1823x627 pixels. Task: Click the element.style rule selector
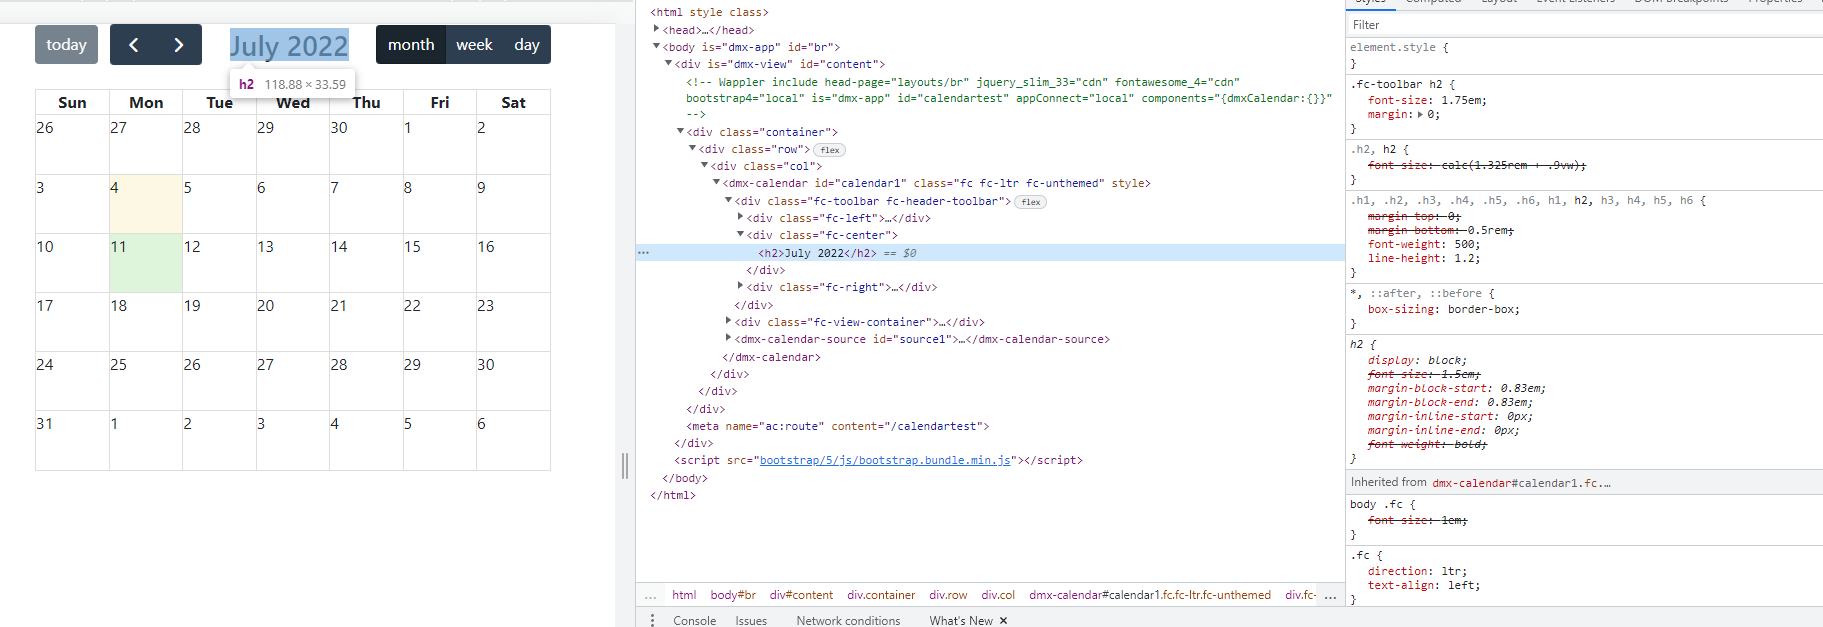[1392, 47]
